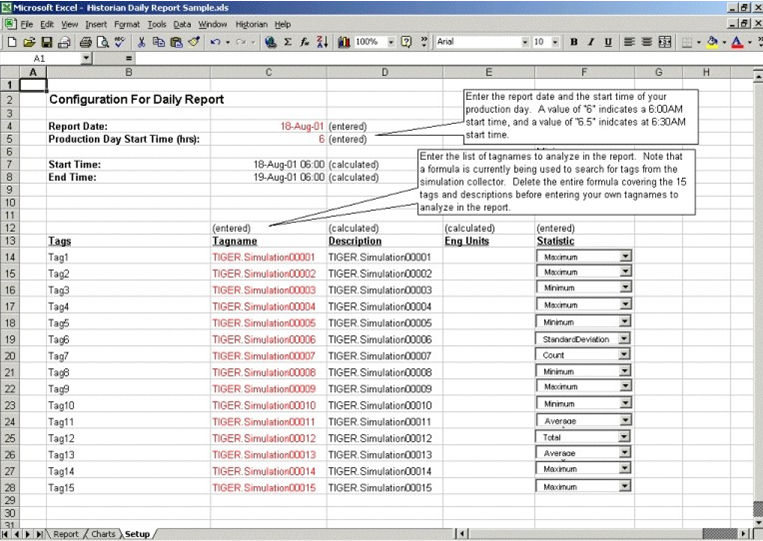Viewport: 763px width, 541px height.
Task: Click the vertical scrollbar up arrow
Action: point(758,76)
